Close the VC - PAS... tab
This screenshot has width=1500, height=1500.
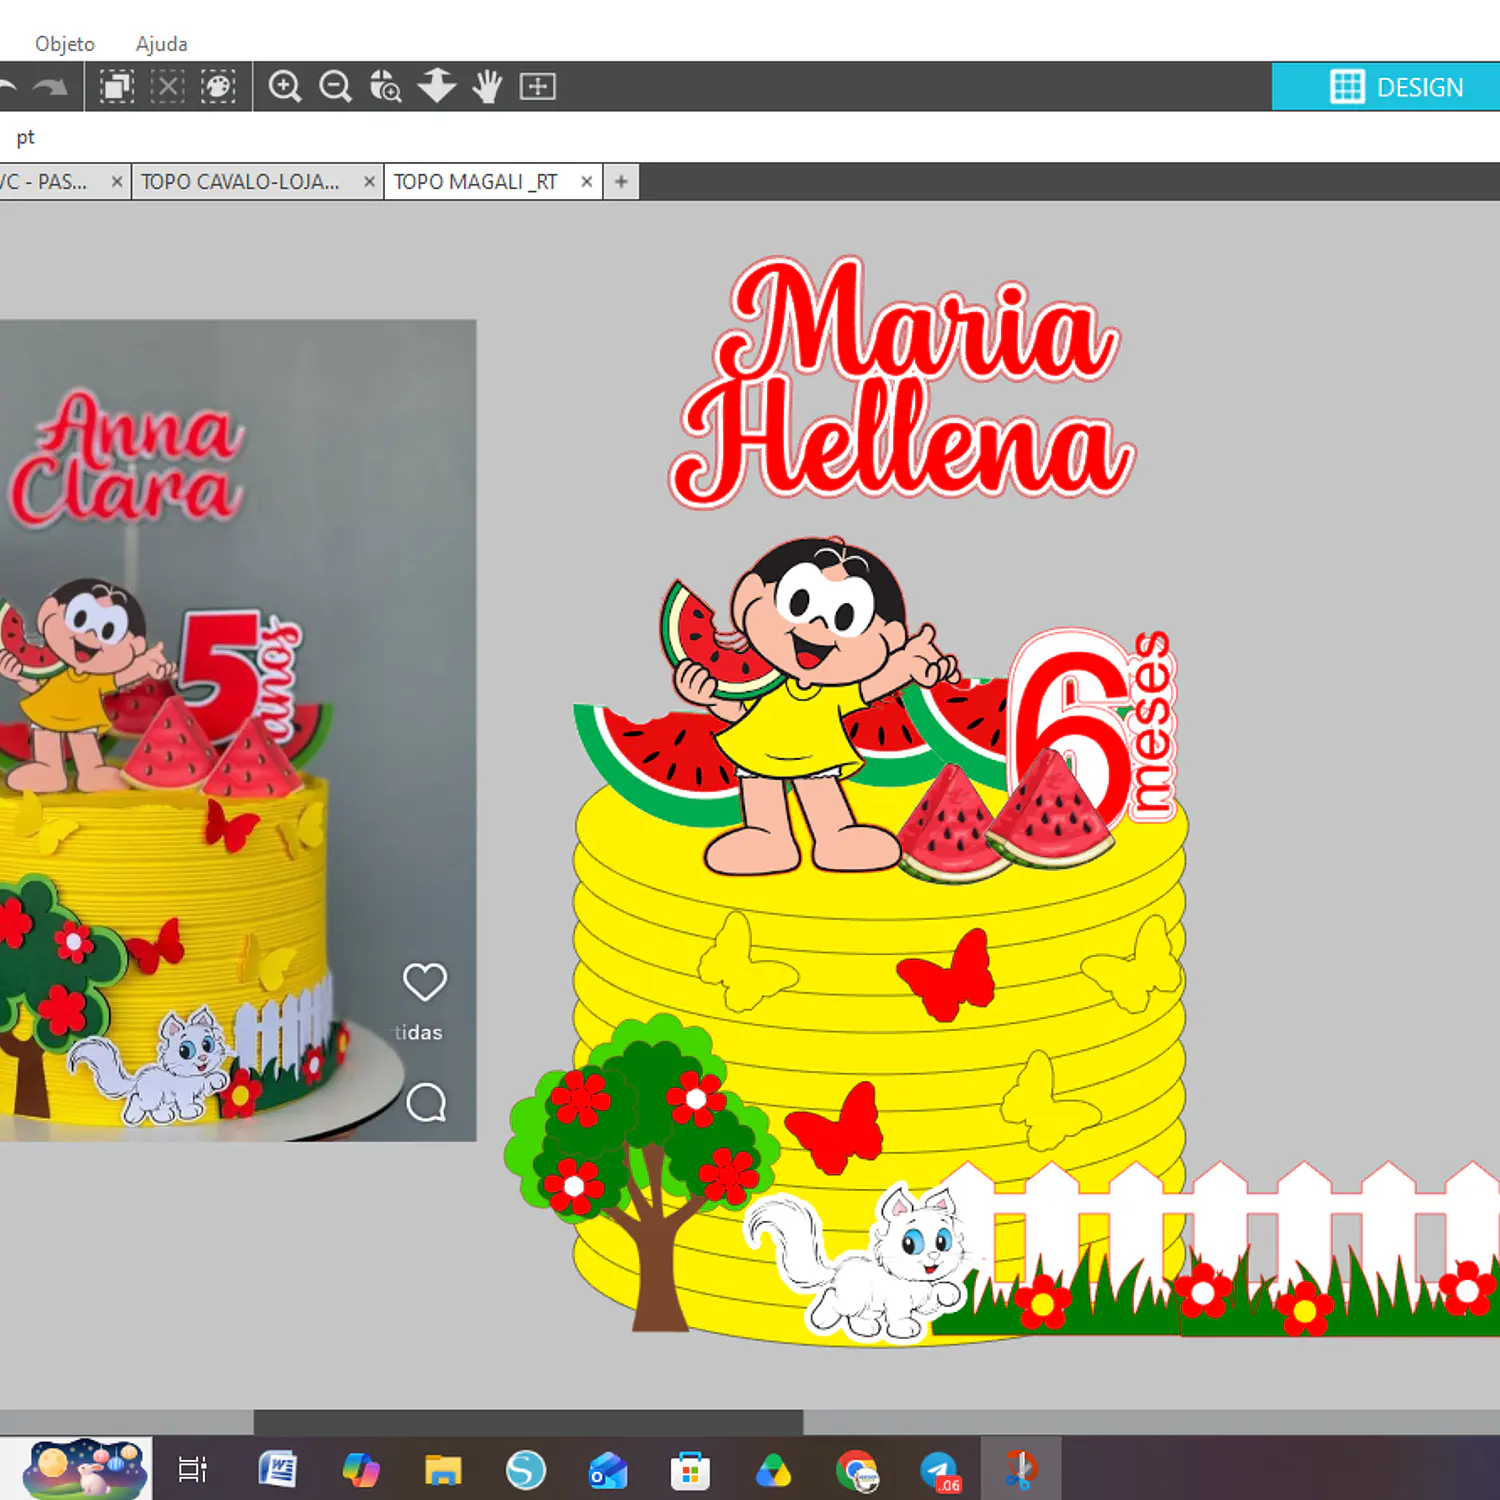[x=117, y=182]
